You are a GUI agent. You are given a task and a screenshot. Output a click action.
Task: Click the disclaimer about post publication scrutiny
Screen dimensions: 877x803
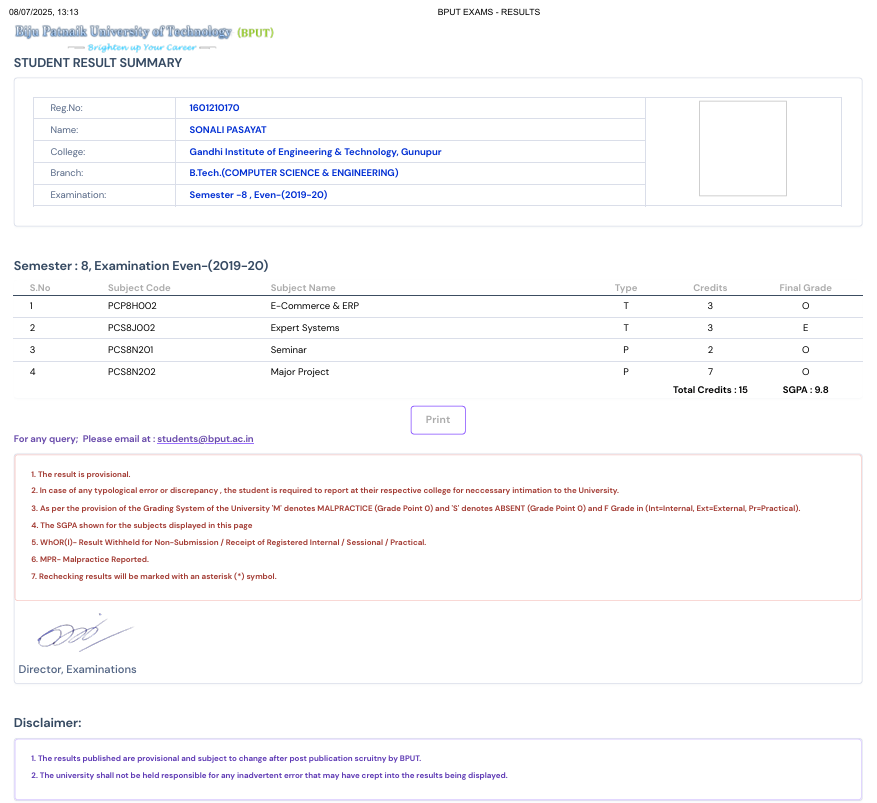(226, 758)
